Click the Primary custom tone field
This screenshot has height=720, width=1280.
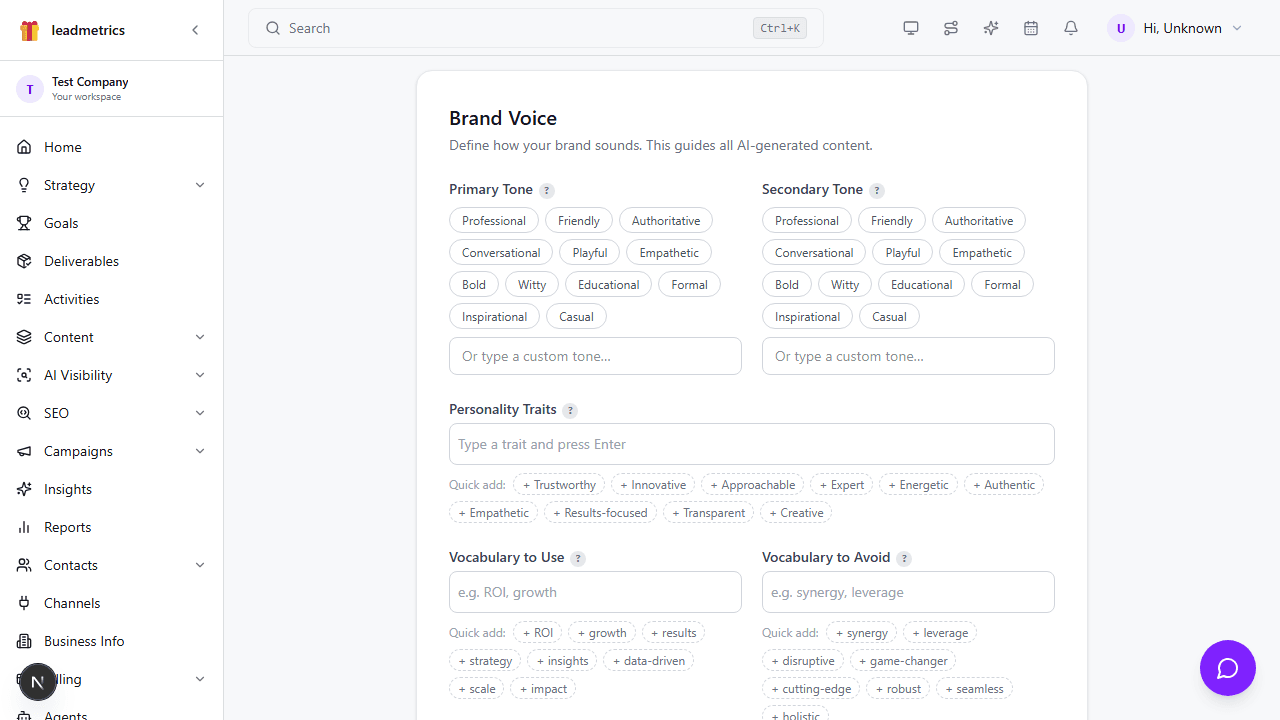(595, 356)
